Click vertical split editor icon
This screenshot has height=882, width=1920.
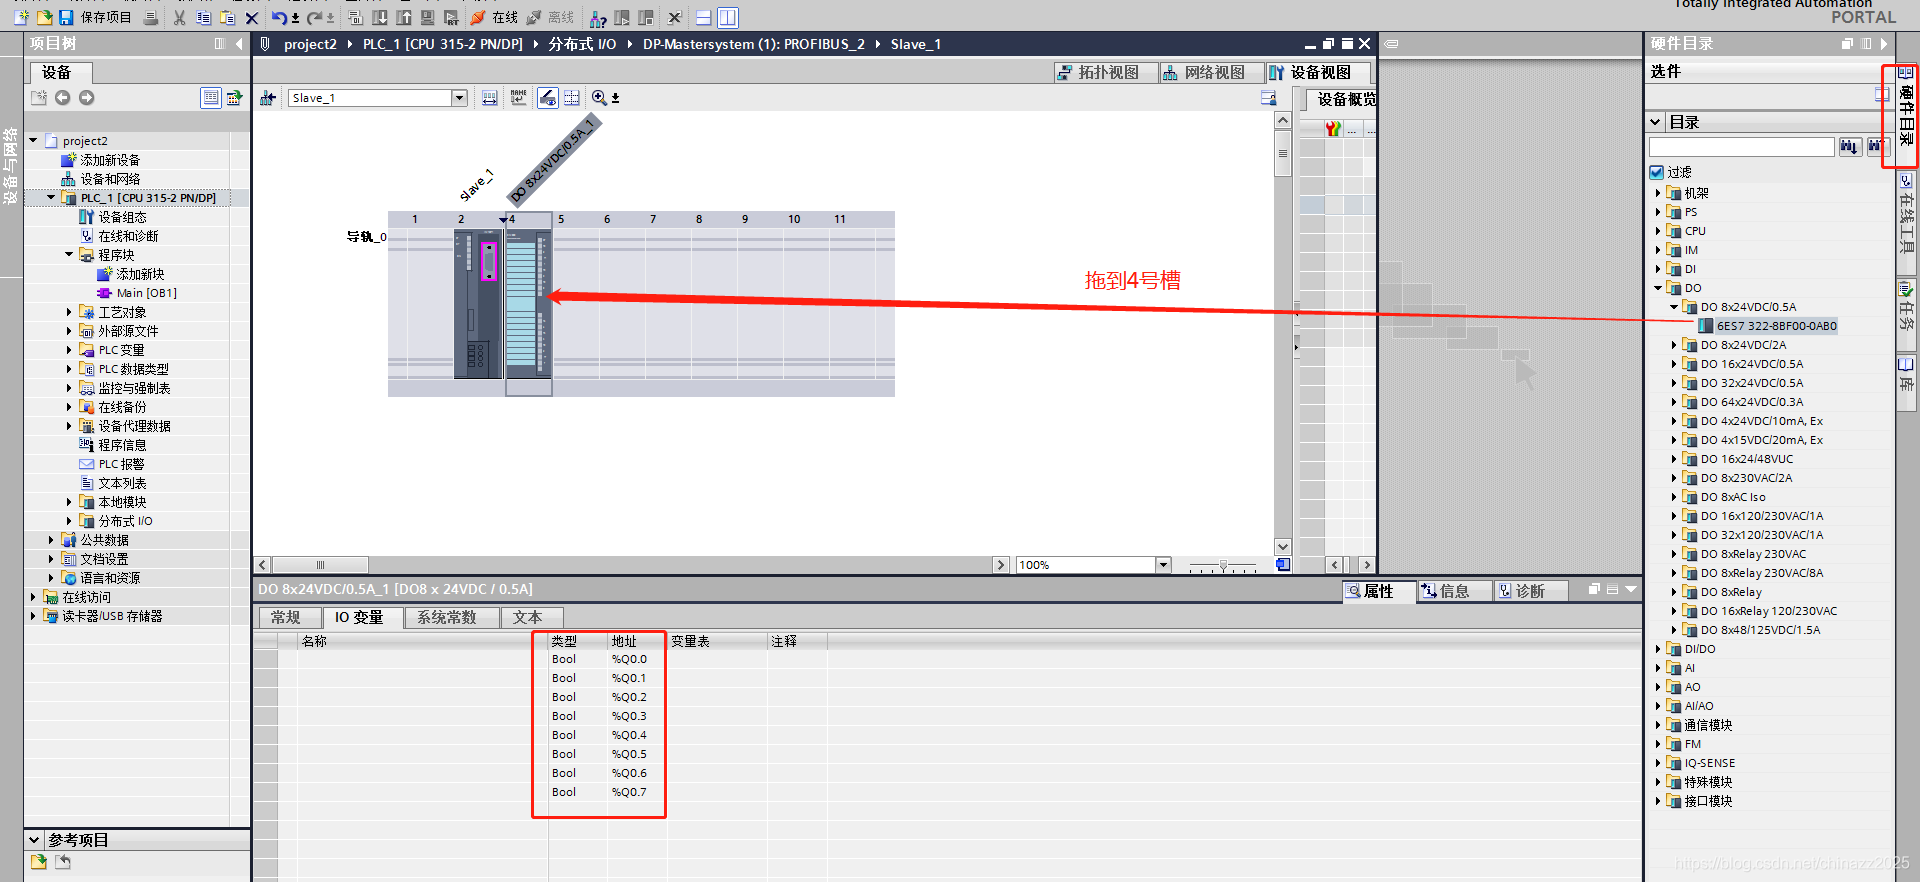(x=728, y=17)
